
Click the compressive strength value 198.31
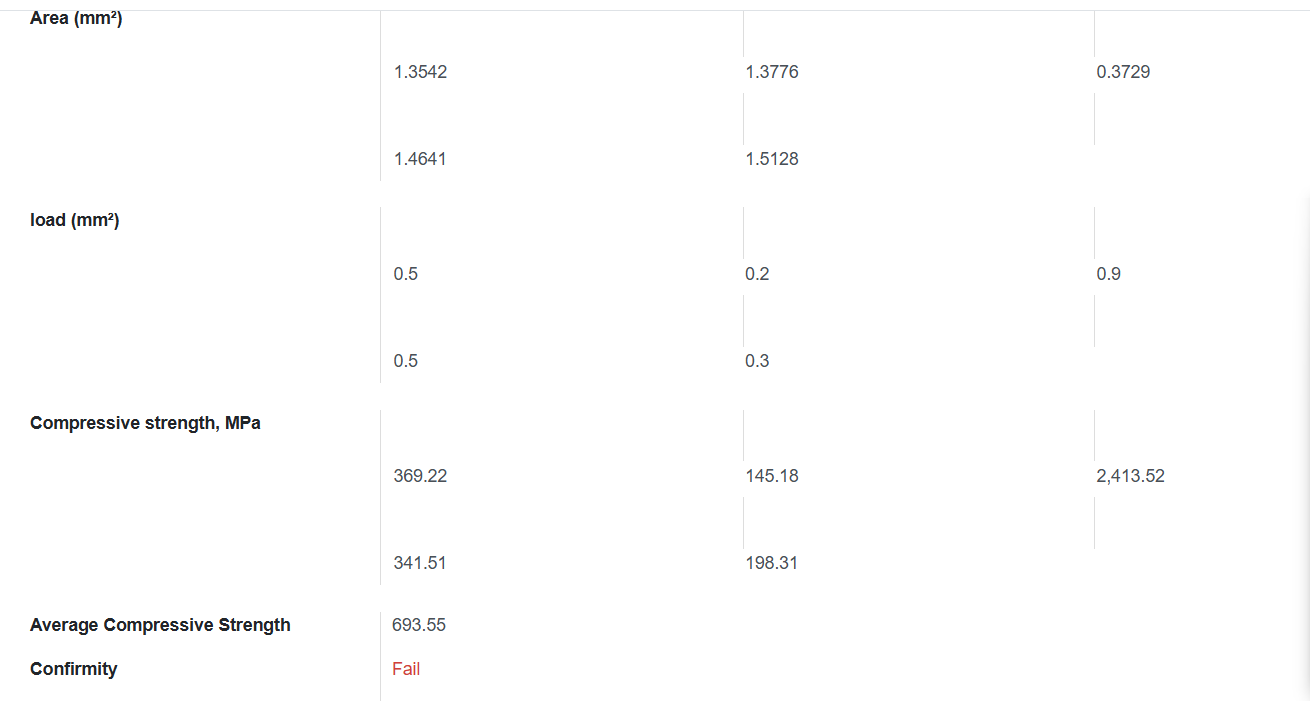771,563
